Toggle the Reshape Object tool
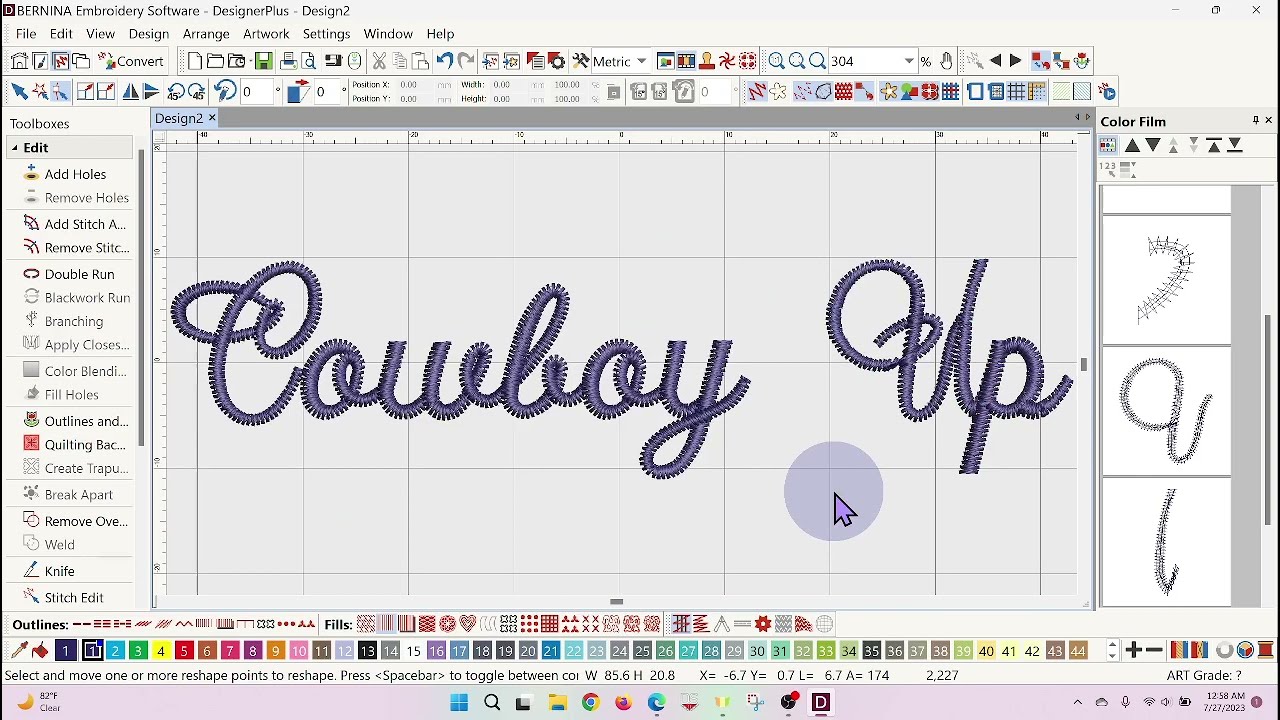1280x720 pixels. point(60,92)
